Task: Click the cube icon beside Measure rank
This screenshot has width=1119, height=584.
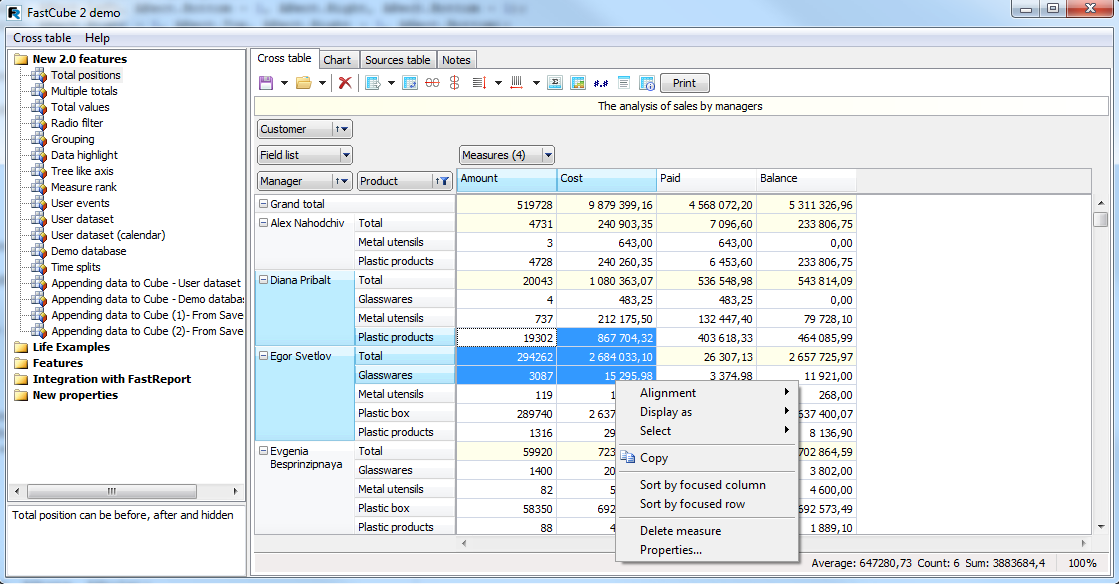Action: pos(39,187)
